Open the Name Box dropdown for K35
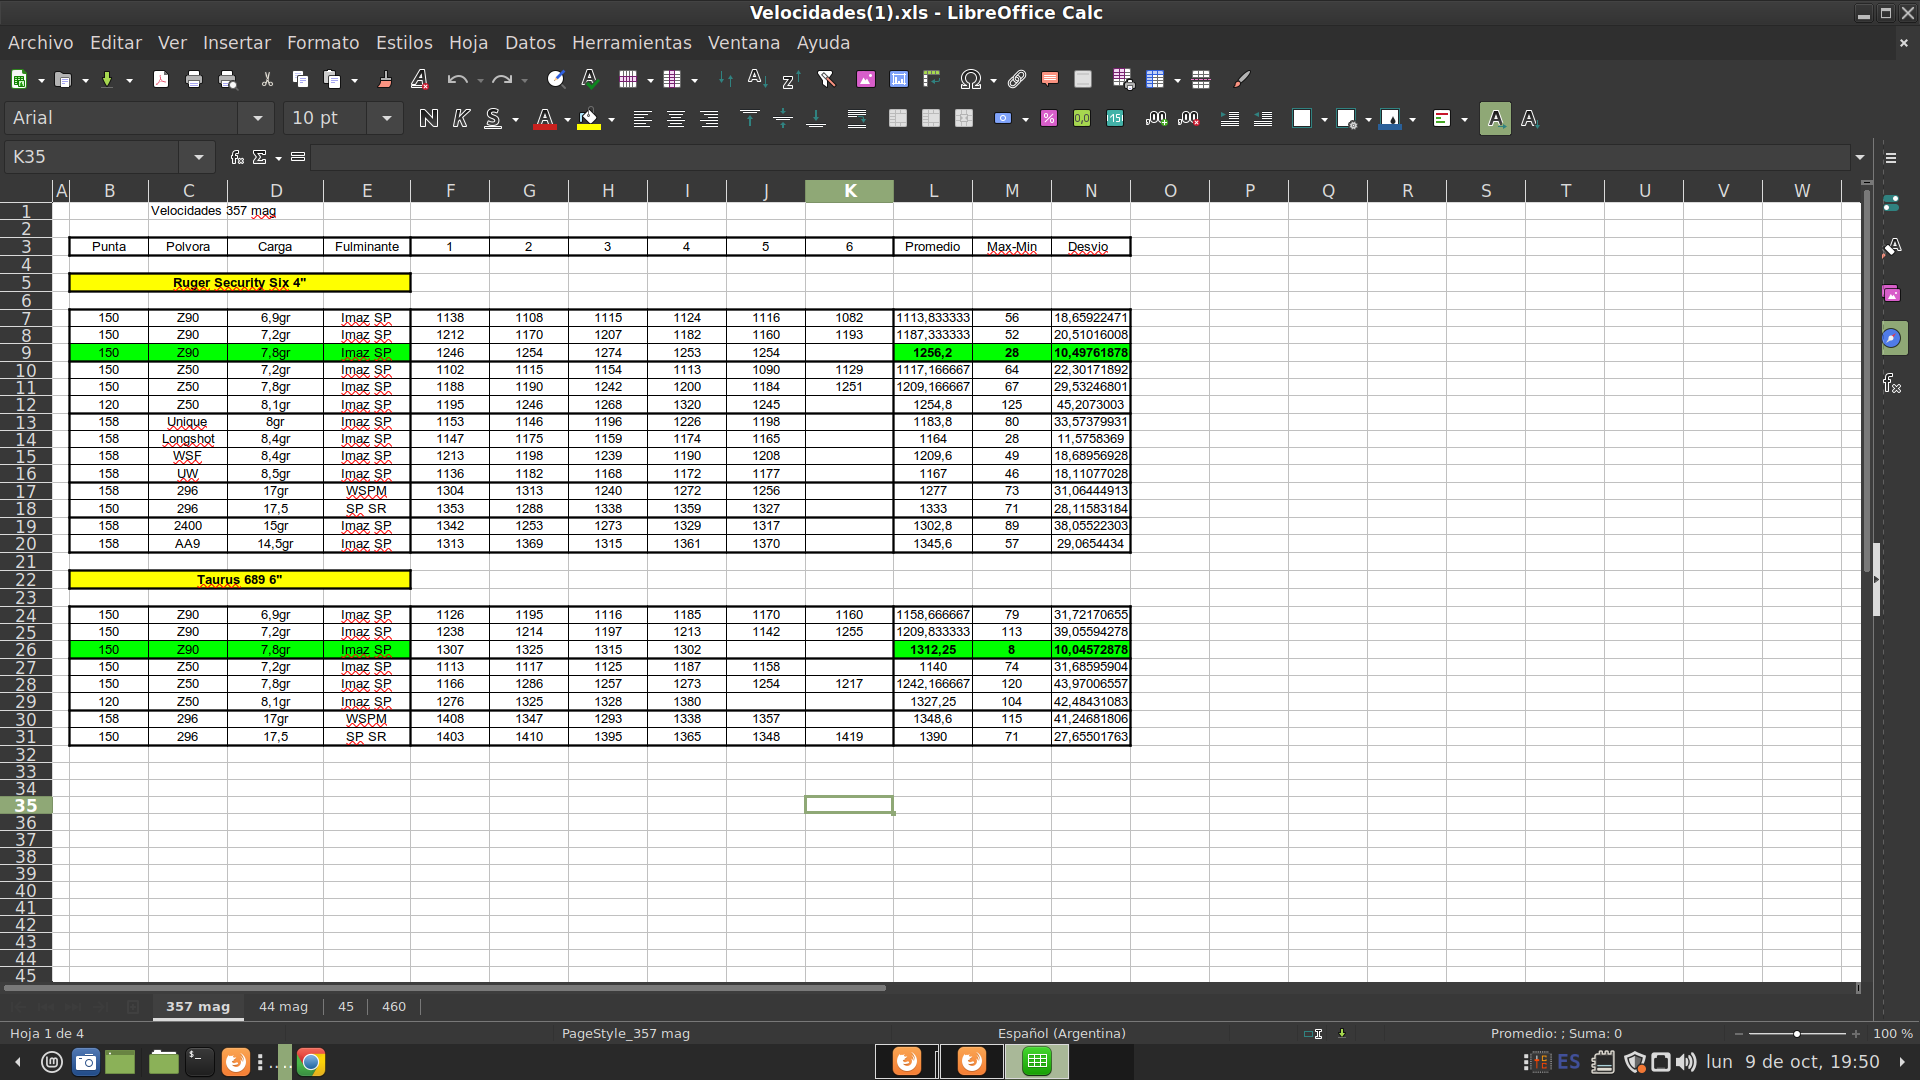1920x1080 pixels. coord(198,157)
